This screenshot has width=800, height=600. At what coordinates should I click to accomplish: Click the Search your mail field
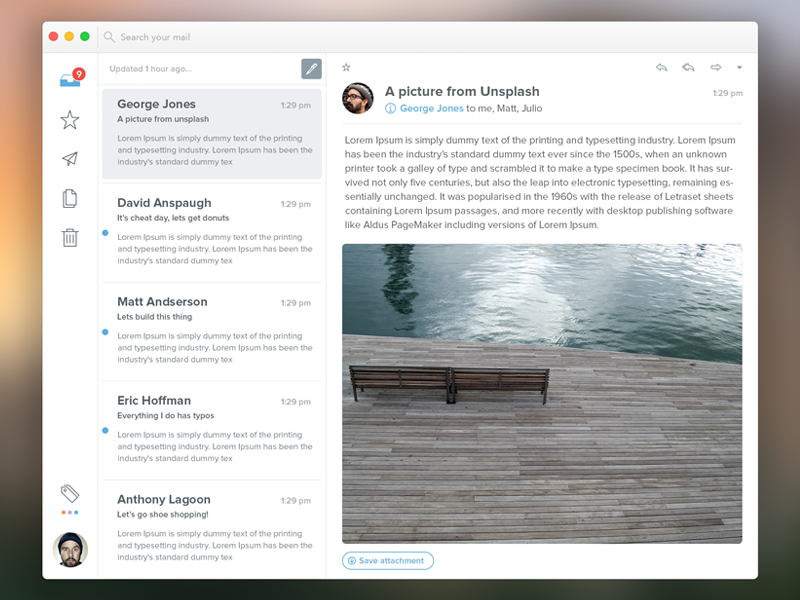(200, 37)
